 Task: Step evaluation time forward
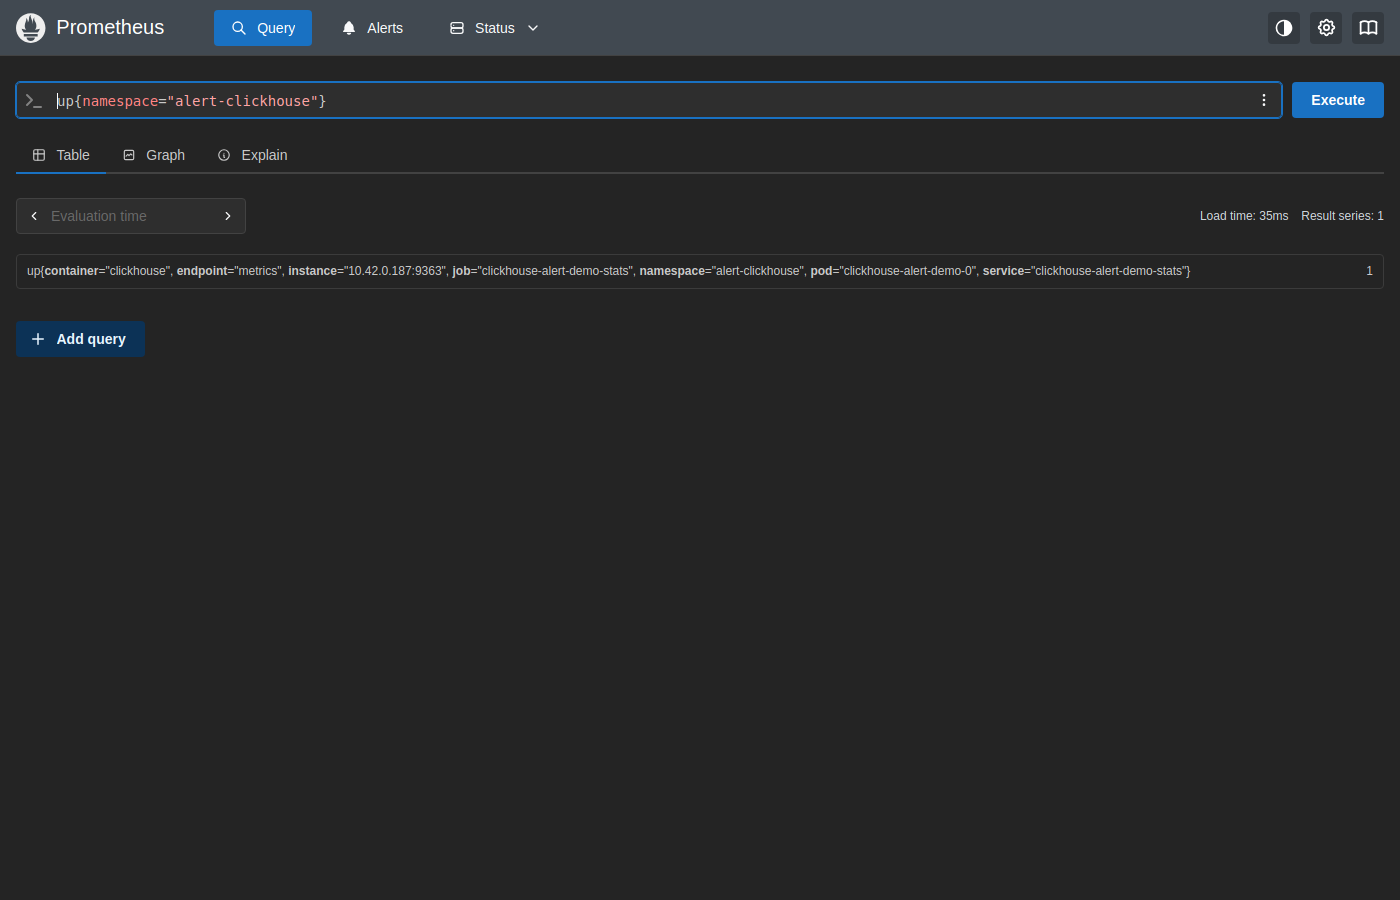[x=228, y=216]
